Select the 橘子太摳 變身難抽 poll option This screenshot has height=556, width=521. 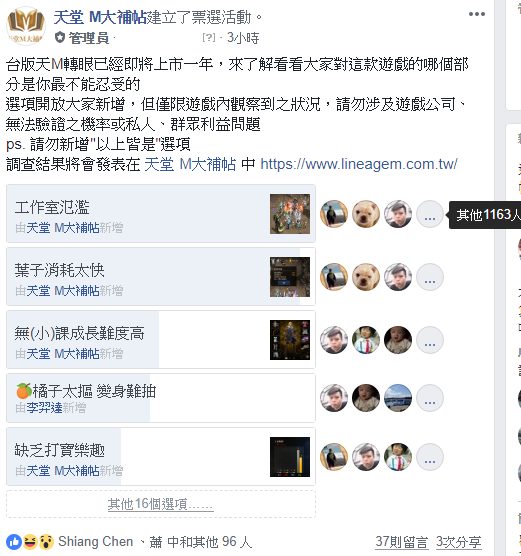click(x=161, y=397)
